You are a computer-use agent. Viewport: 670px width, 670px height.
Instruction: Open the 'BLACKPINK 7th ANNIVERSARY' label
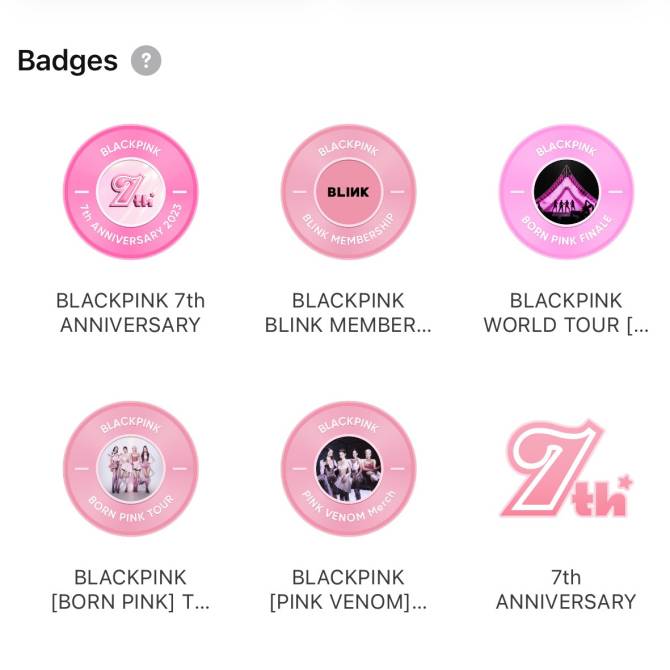coord(131,312)
